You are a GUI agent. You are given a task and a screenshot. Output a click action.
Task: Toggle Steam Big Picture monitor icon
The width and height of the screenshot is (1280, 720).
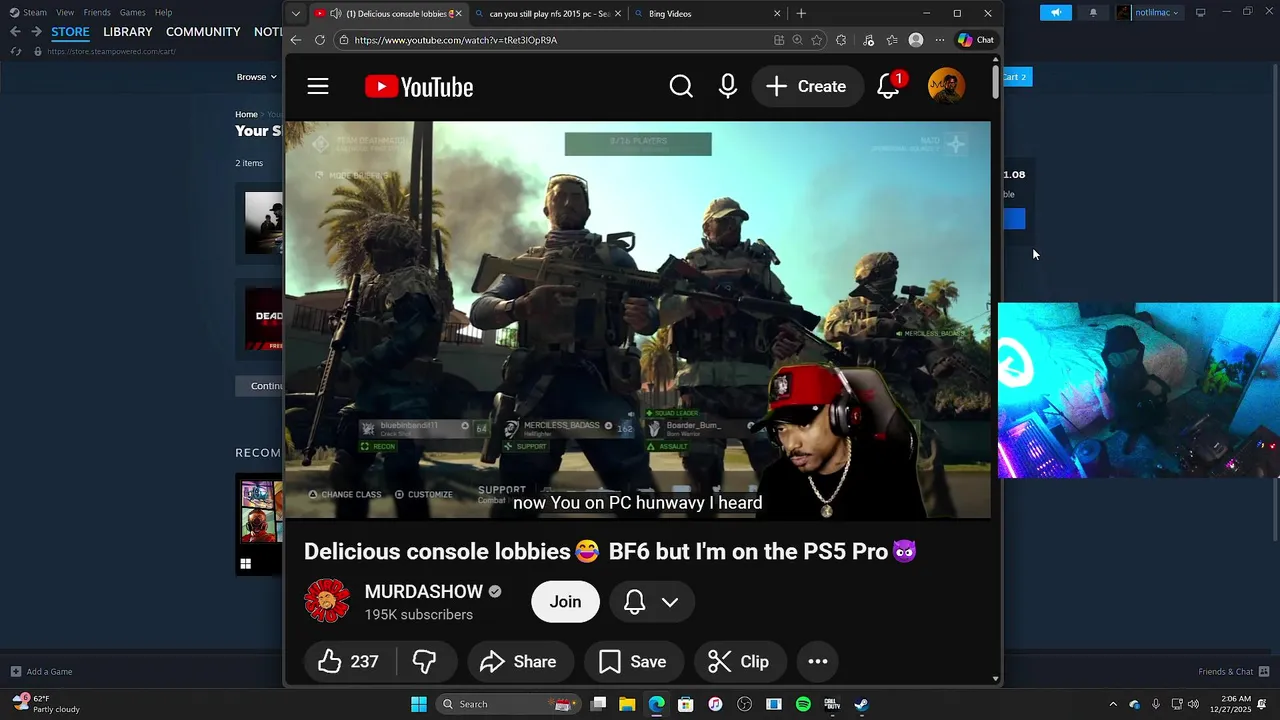point(1201,13)
